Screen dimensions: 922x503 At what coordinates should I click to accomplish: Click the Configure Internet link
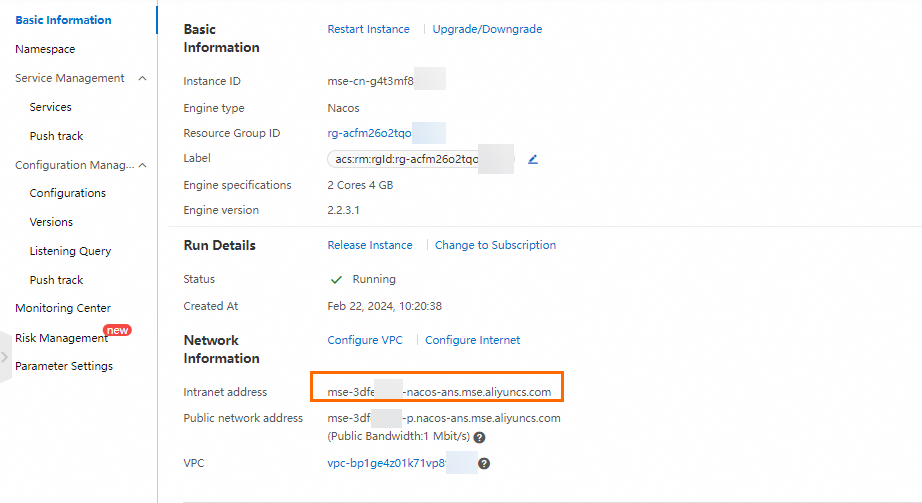(472, 340)
